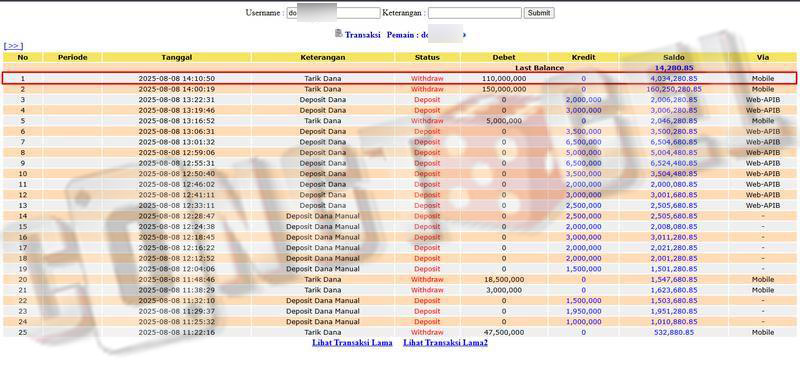Select the 150,000,000 debet amount in row 2
This screenshot has width=800, height=386.
(x=504, y=89)
